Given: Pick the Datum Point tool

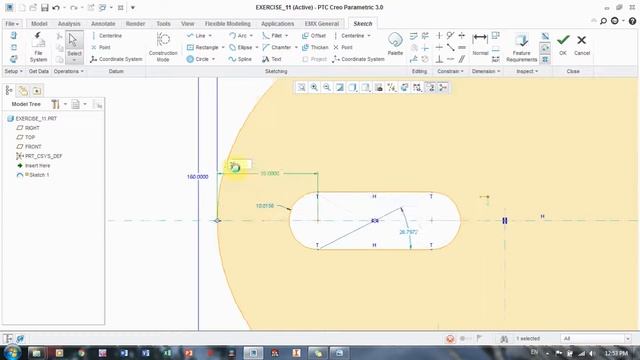Looking at the screenshot, I should [x=101, y=47].
